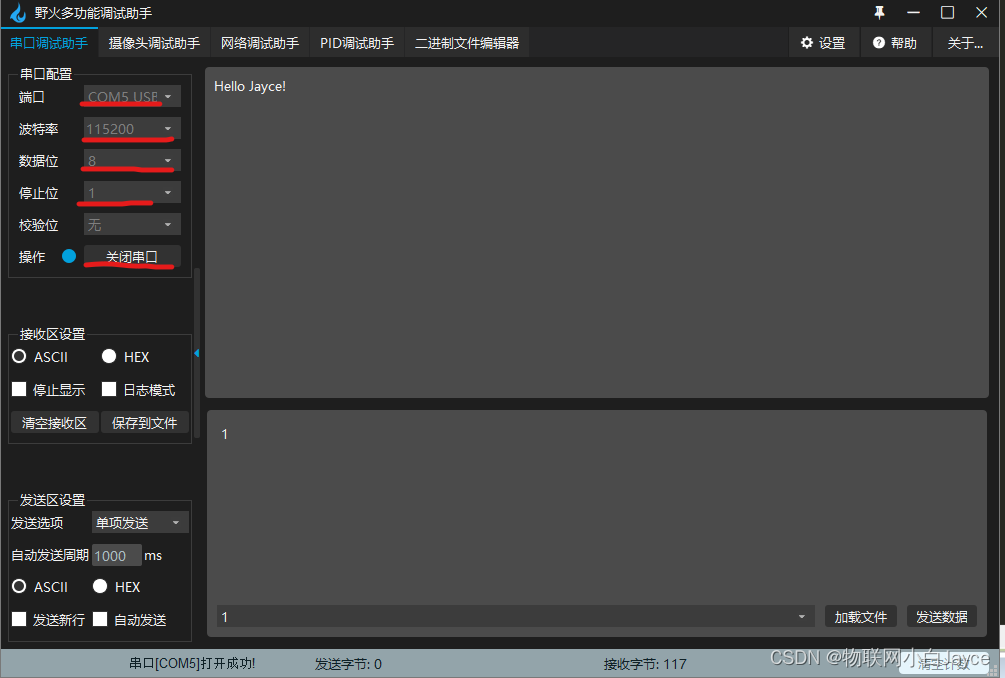Click the 接收区设置 group label
1005x678 pixels.
[53, 334]
